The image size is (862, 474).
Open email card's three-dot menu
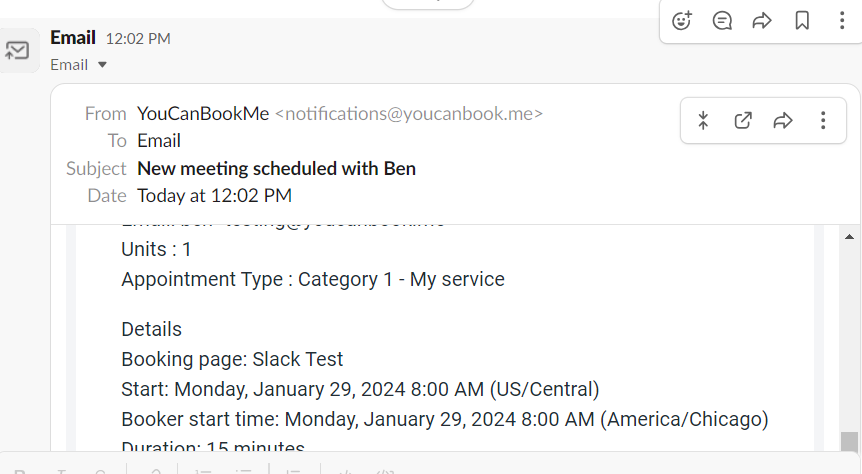tap(823, 120)
